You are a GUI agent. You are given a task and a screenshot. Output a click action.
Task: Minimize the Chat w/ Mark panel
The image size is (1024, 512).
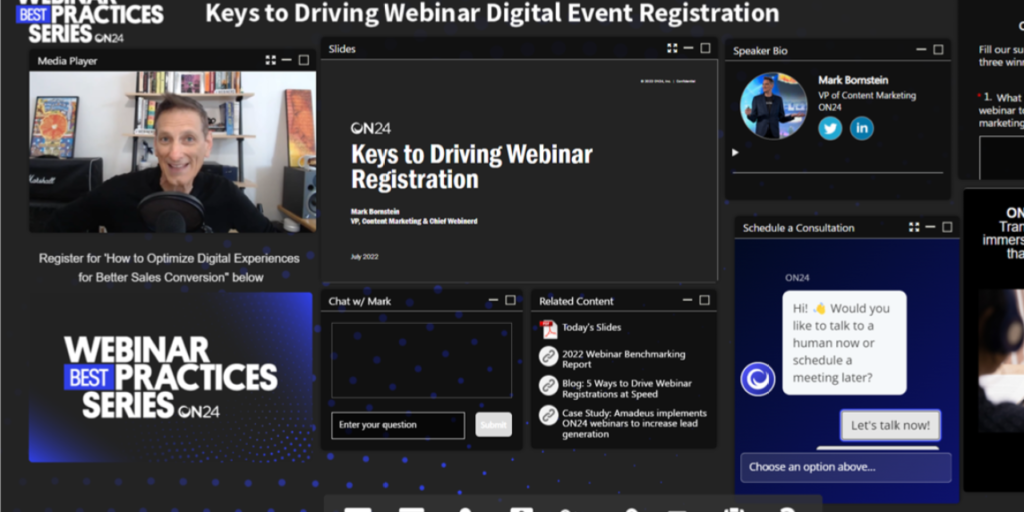(494, 300)
